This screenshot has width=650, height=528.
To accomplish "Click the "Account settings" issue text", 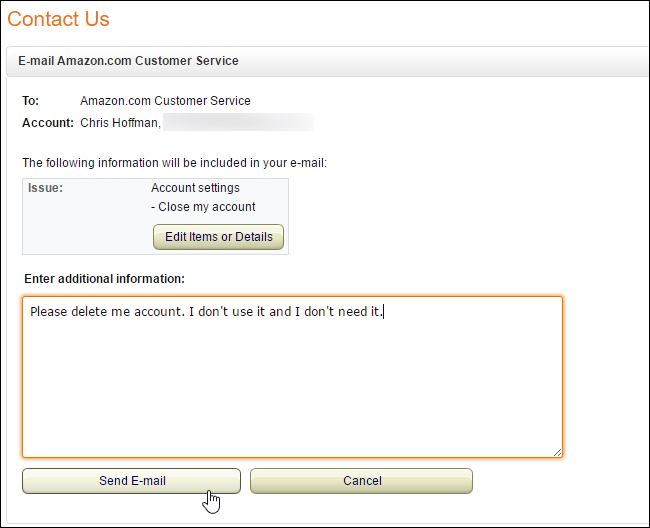I will 195,188.
